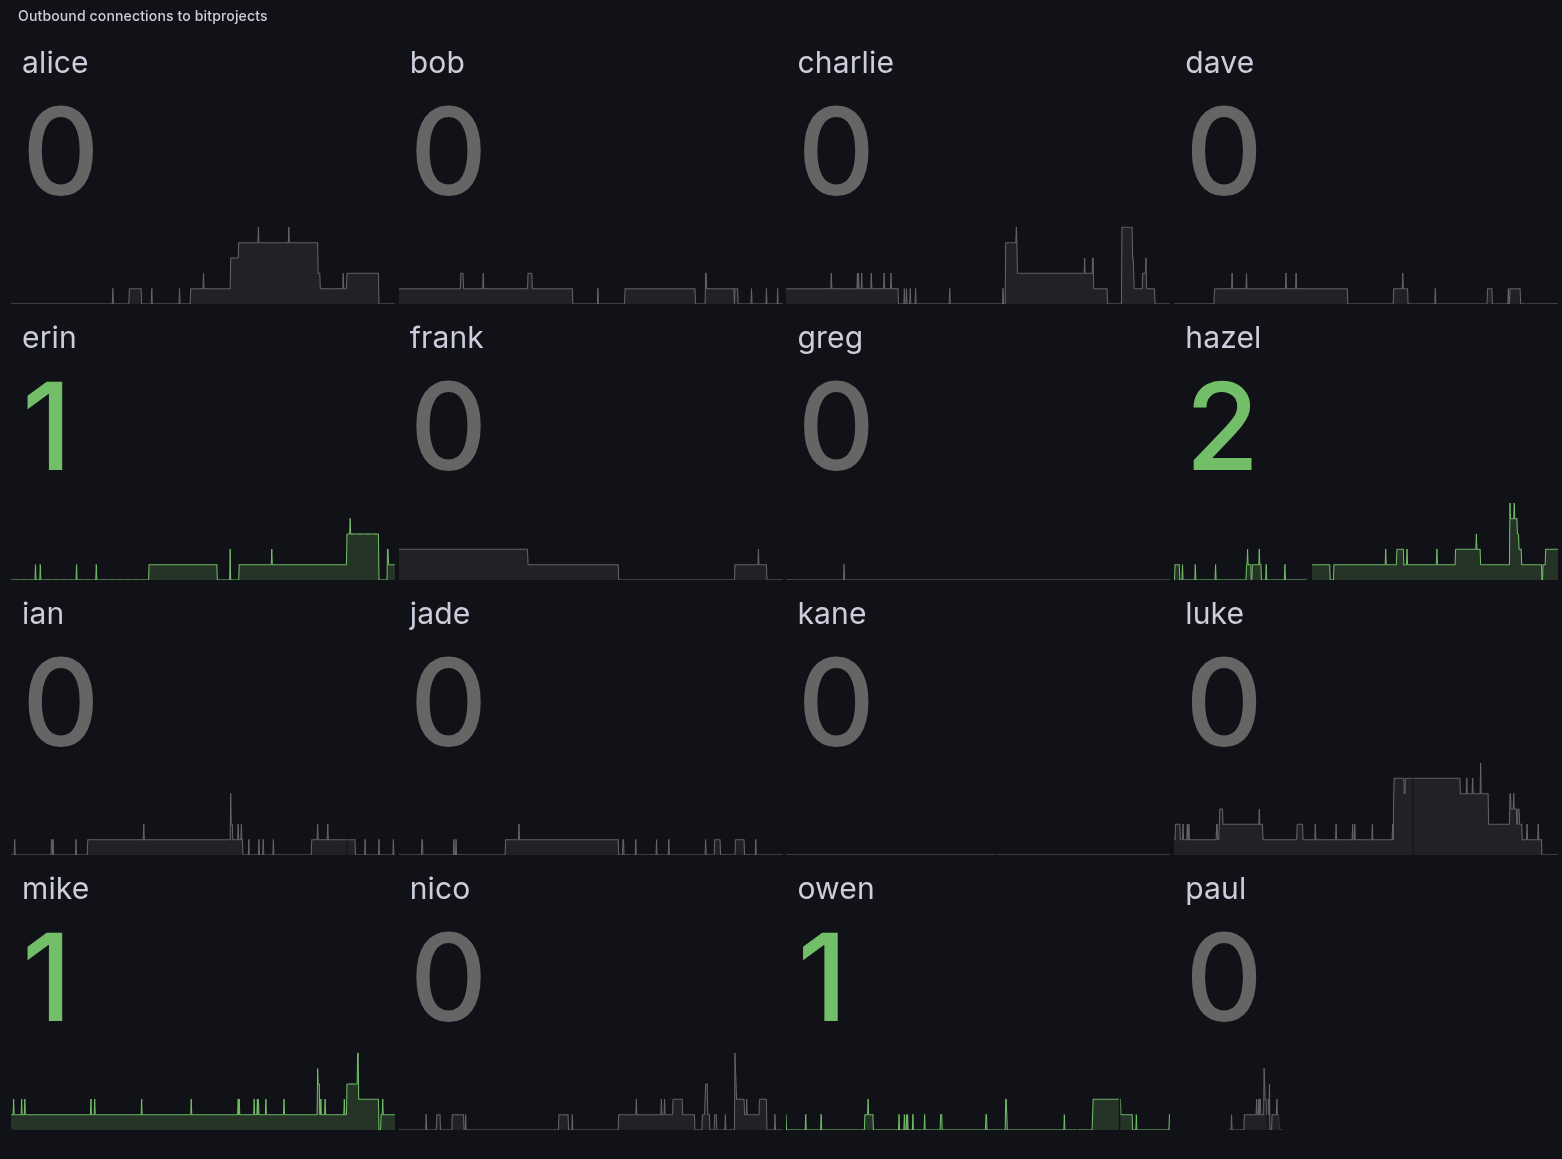Click erin's green value 1
The width and height of the screenshot is (1562, 1159).
(x=47, y=428)
